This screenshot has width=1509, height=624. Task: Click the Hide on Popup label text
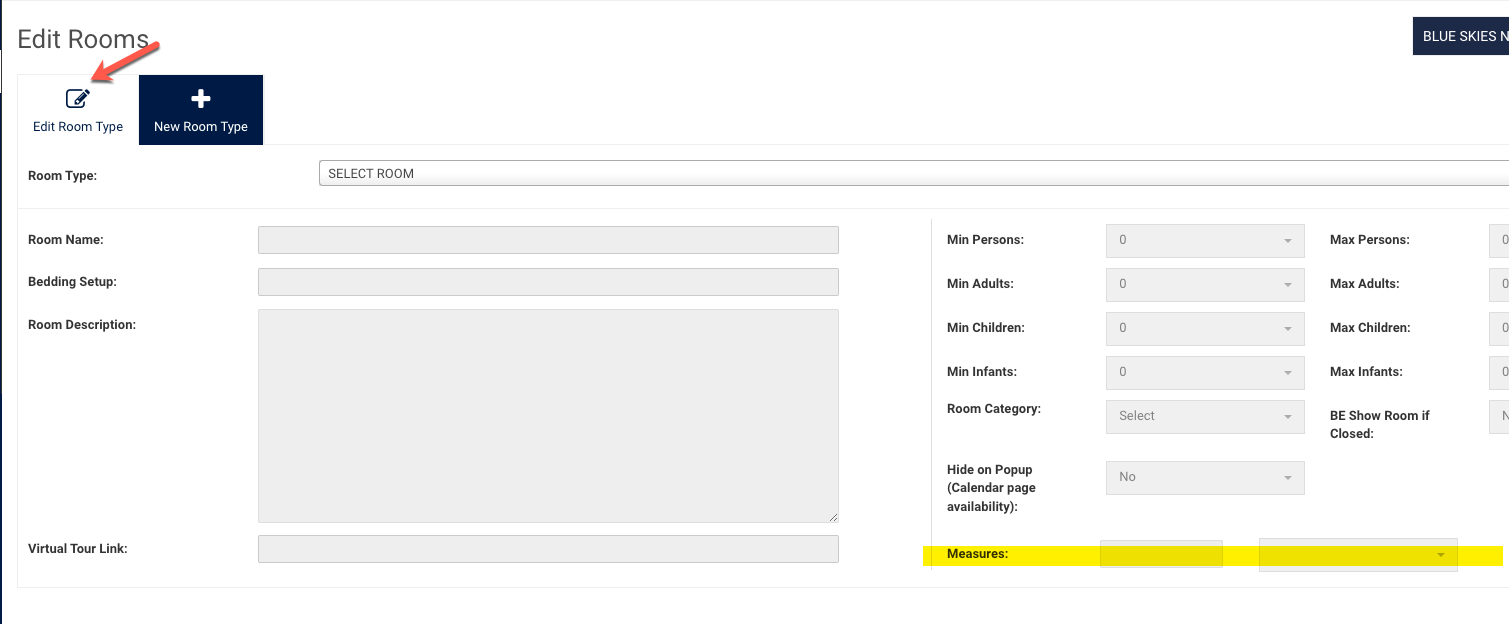pyautogui.click(x=991, y=488)
